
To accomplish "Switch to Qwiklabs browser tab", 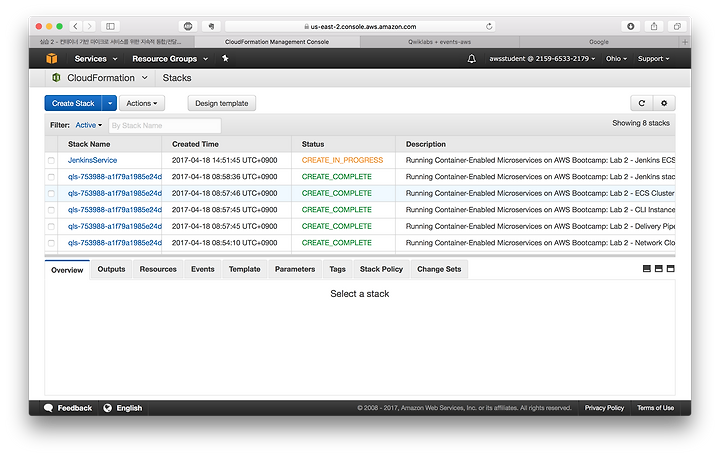I will coord(439,42).
